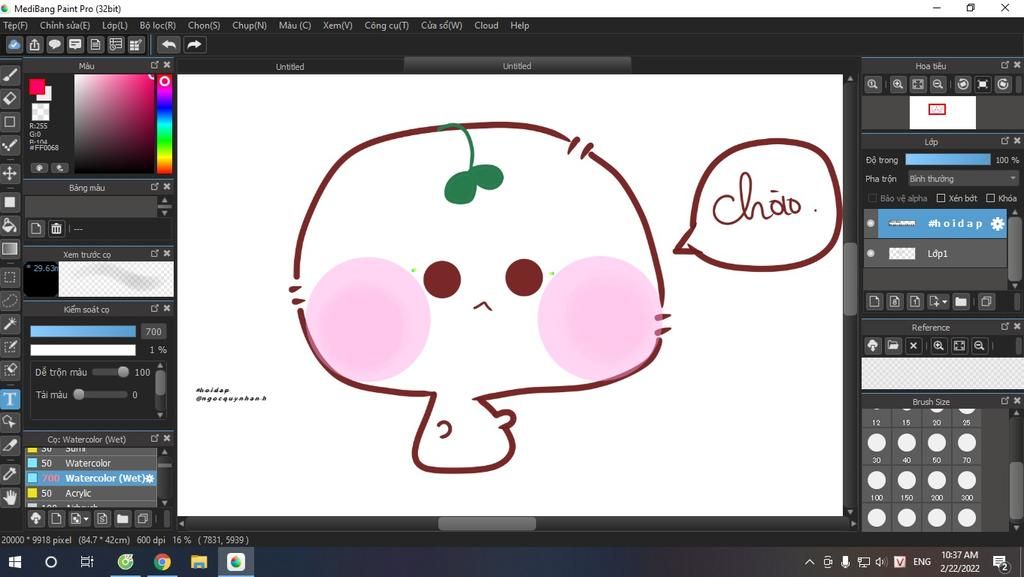
Task: Choose the Acrylic brush in list
Action: 91,493
